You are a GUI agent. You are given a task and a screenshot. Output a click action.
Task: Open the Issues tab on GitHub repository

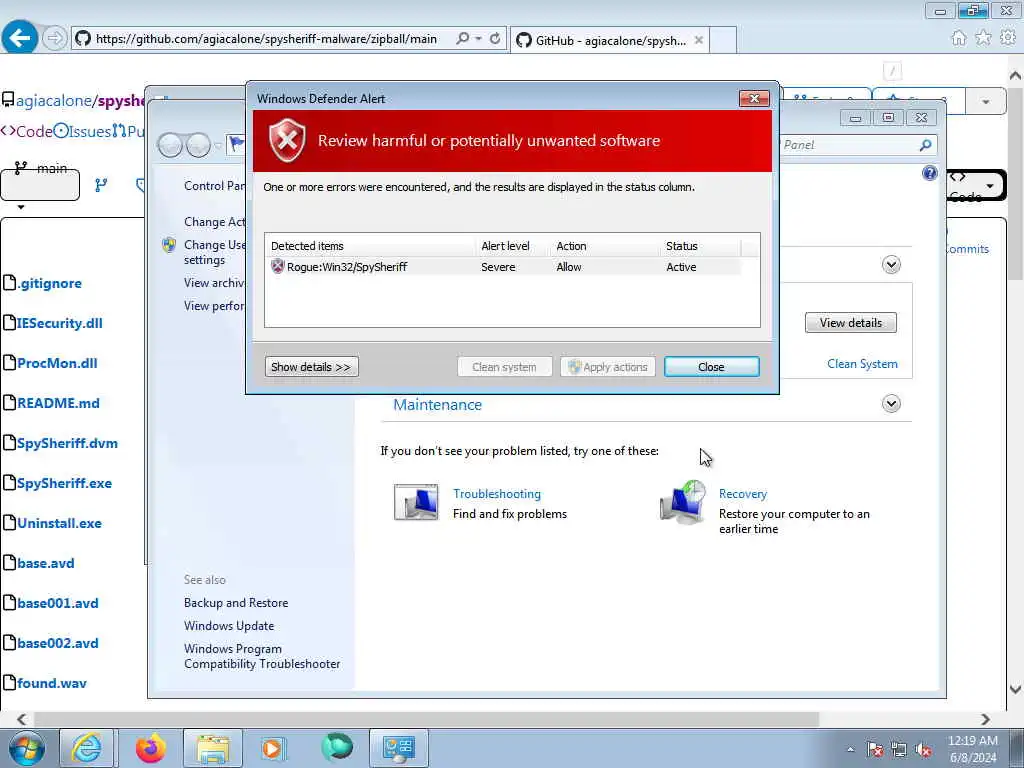[x=82, y=131]
